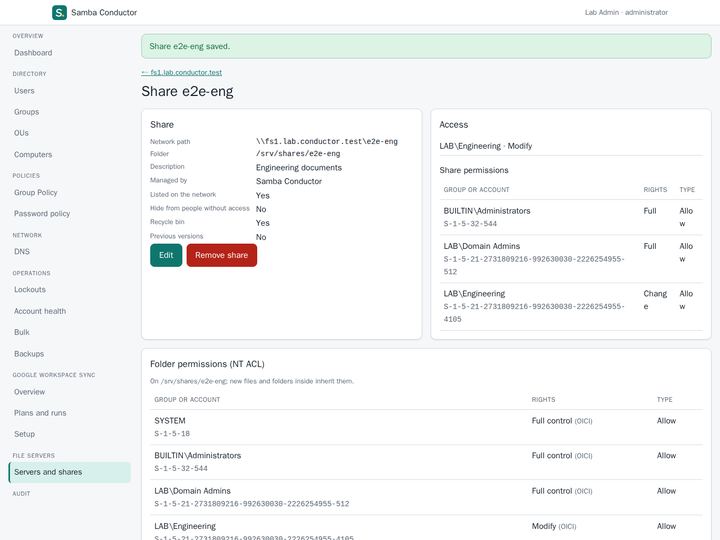Open the Computers list
The width and height of the screenshot is (720, 540).
pyautogui.click(x=33, y=155)
